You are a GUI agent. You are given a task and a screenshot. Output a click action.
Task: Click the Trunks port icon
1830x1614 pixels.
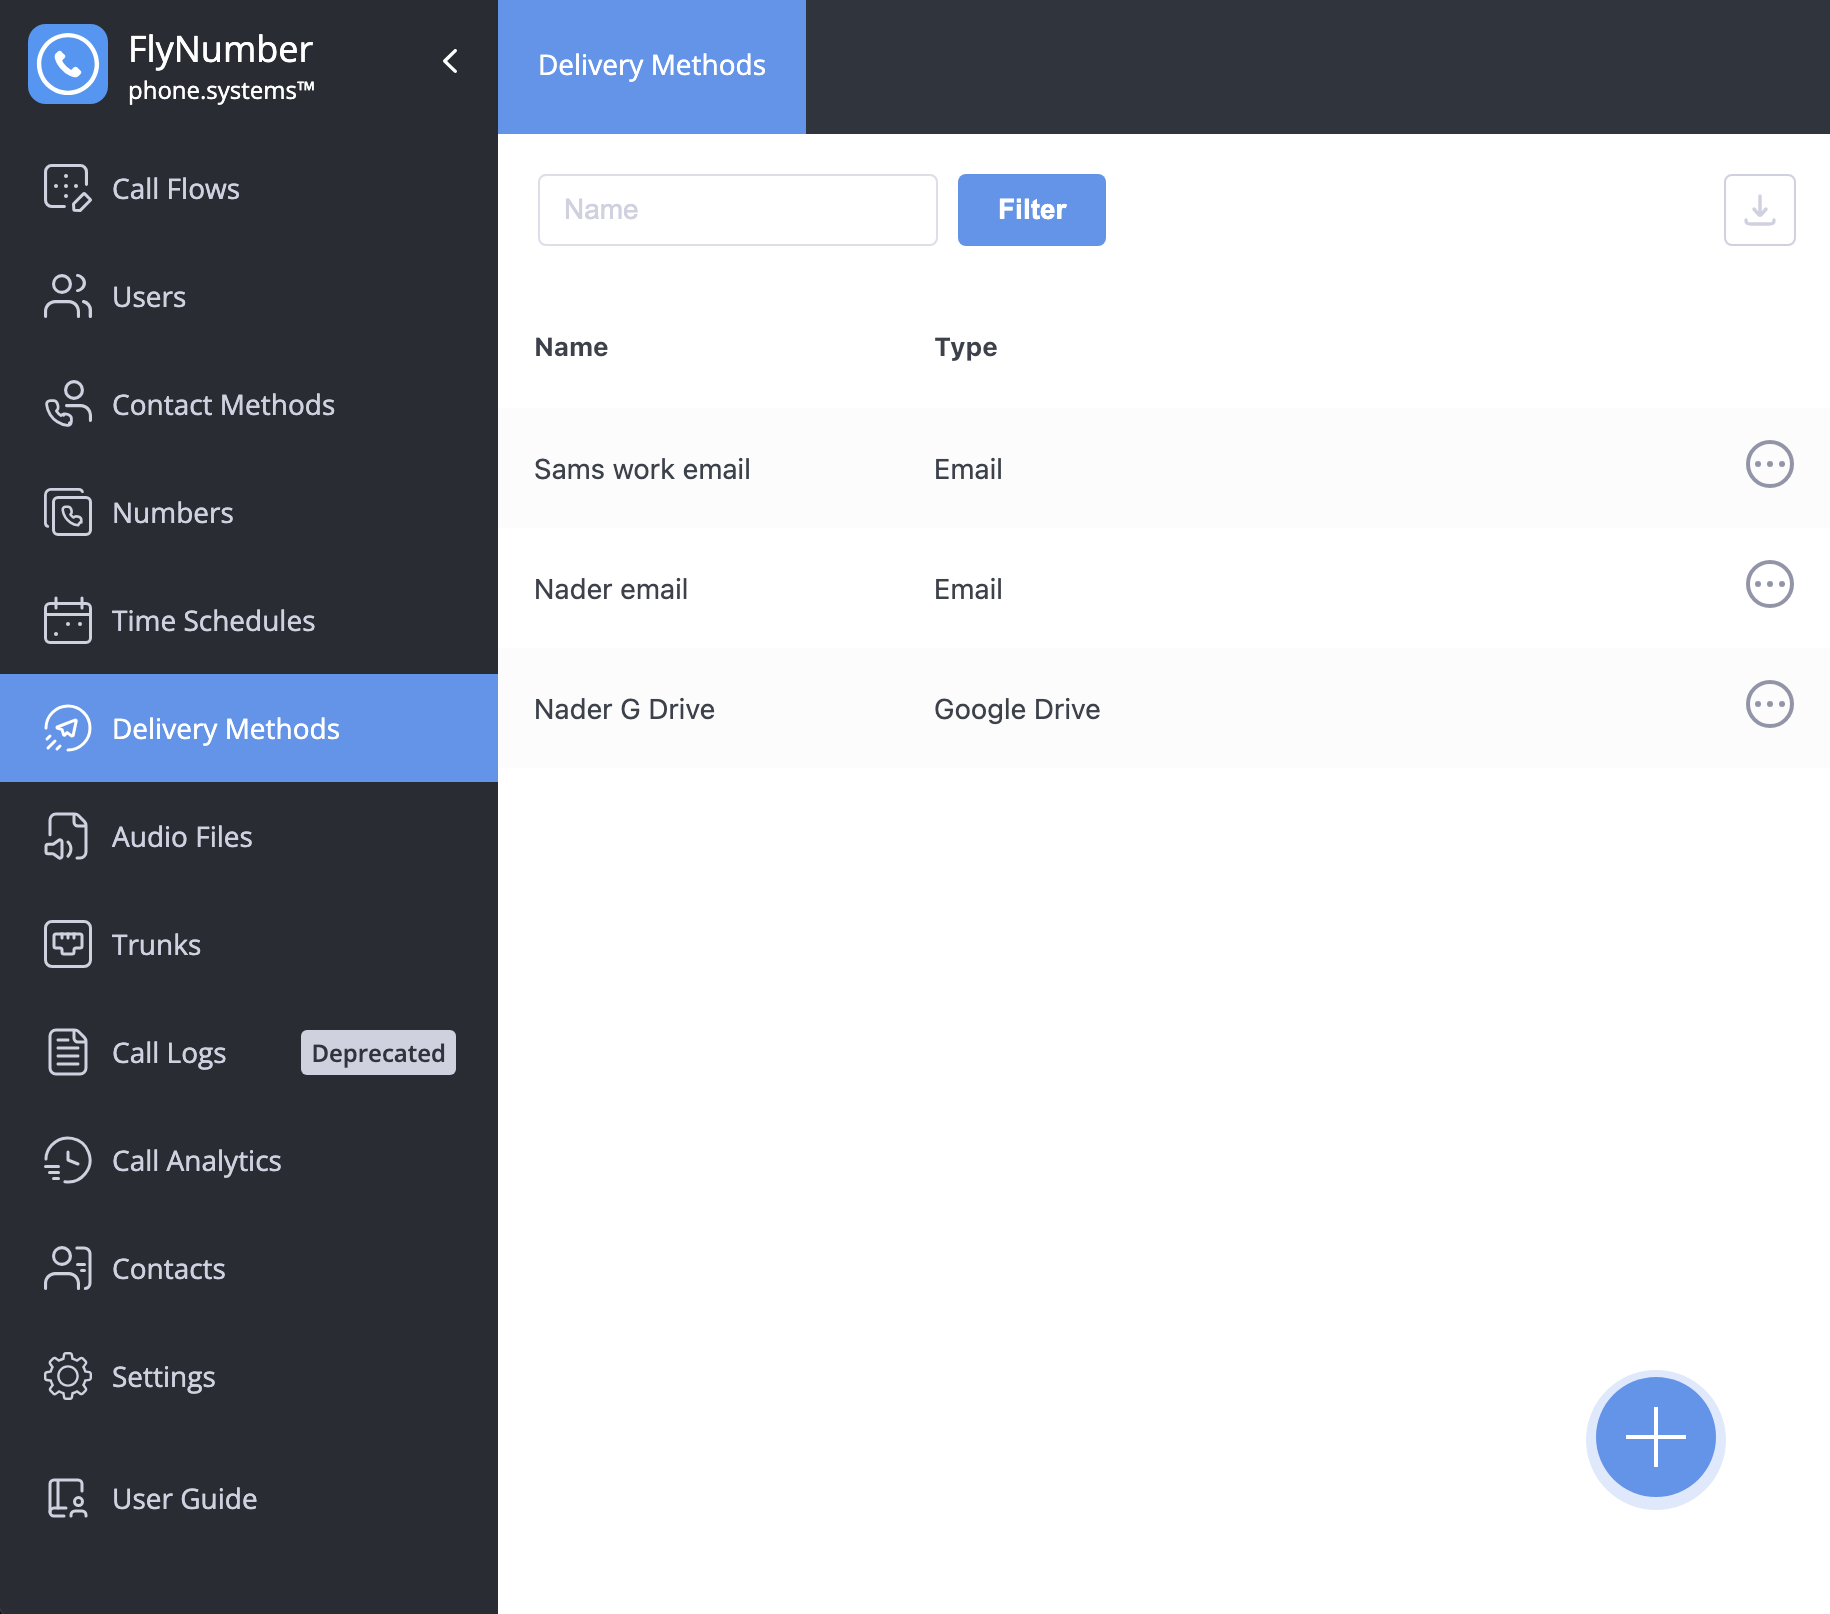click(x=68, y=944)
